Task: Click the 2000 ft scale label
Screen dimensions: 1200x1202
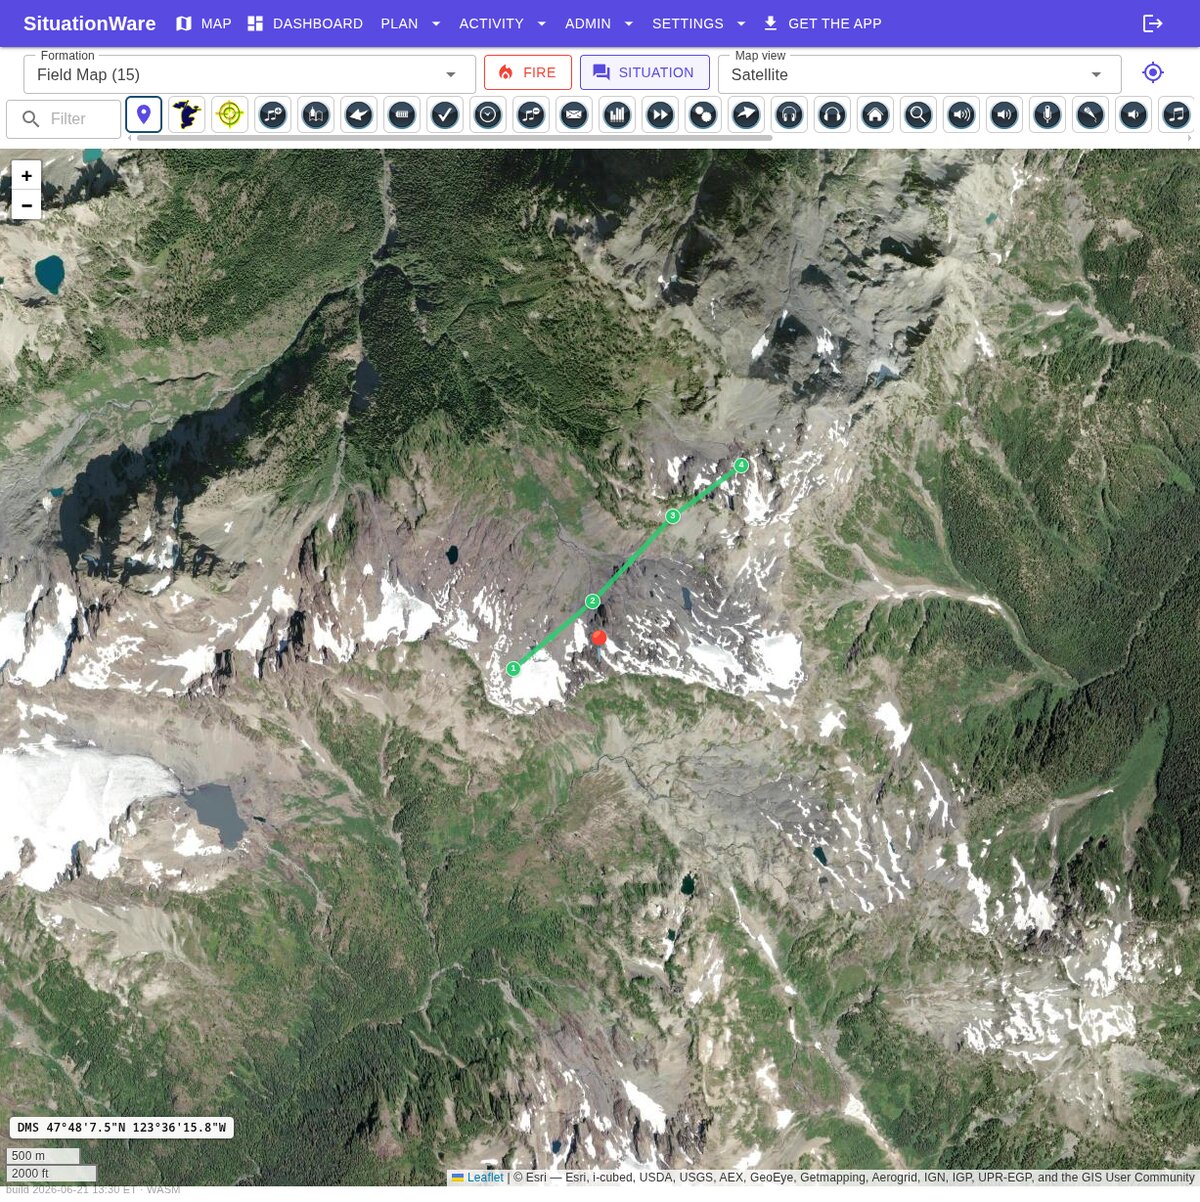Action: [52, 1173]
